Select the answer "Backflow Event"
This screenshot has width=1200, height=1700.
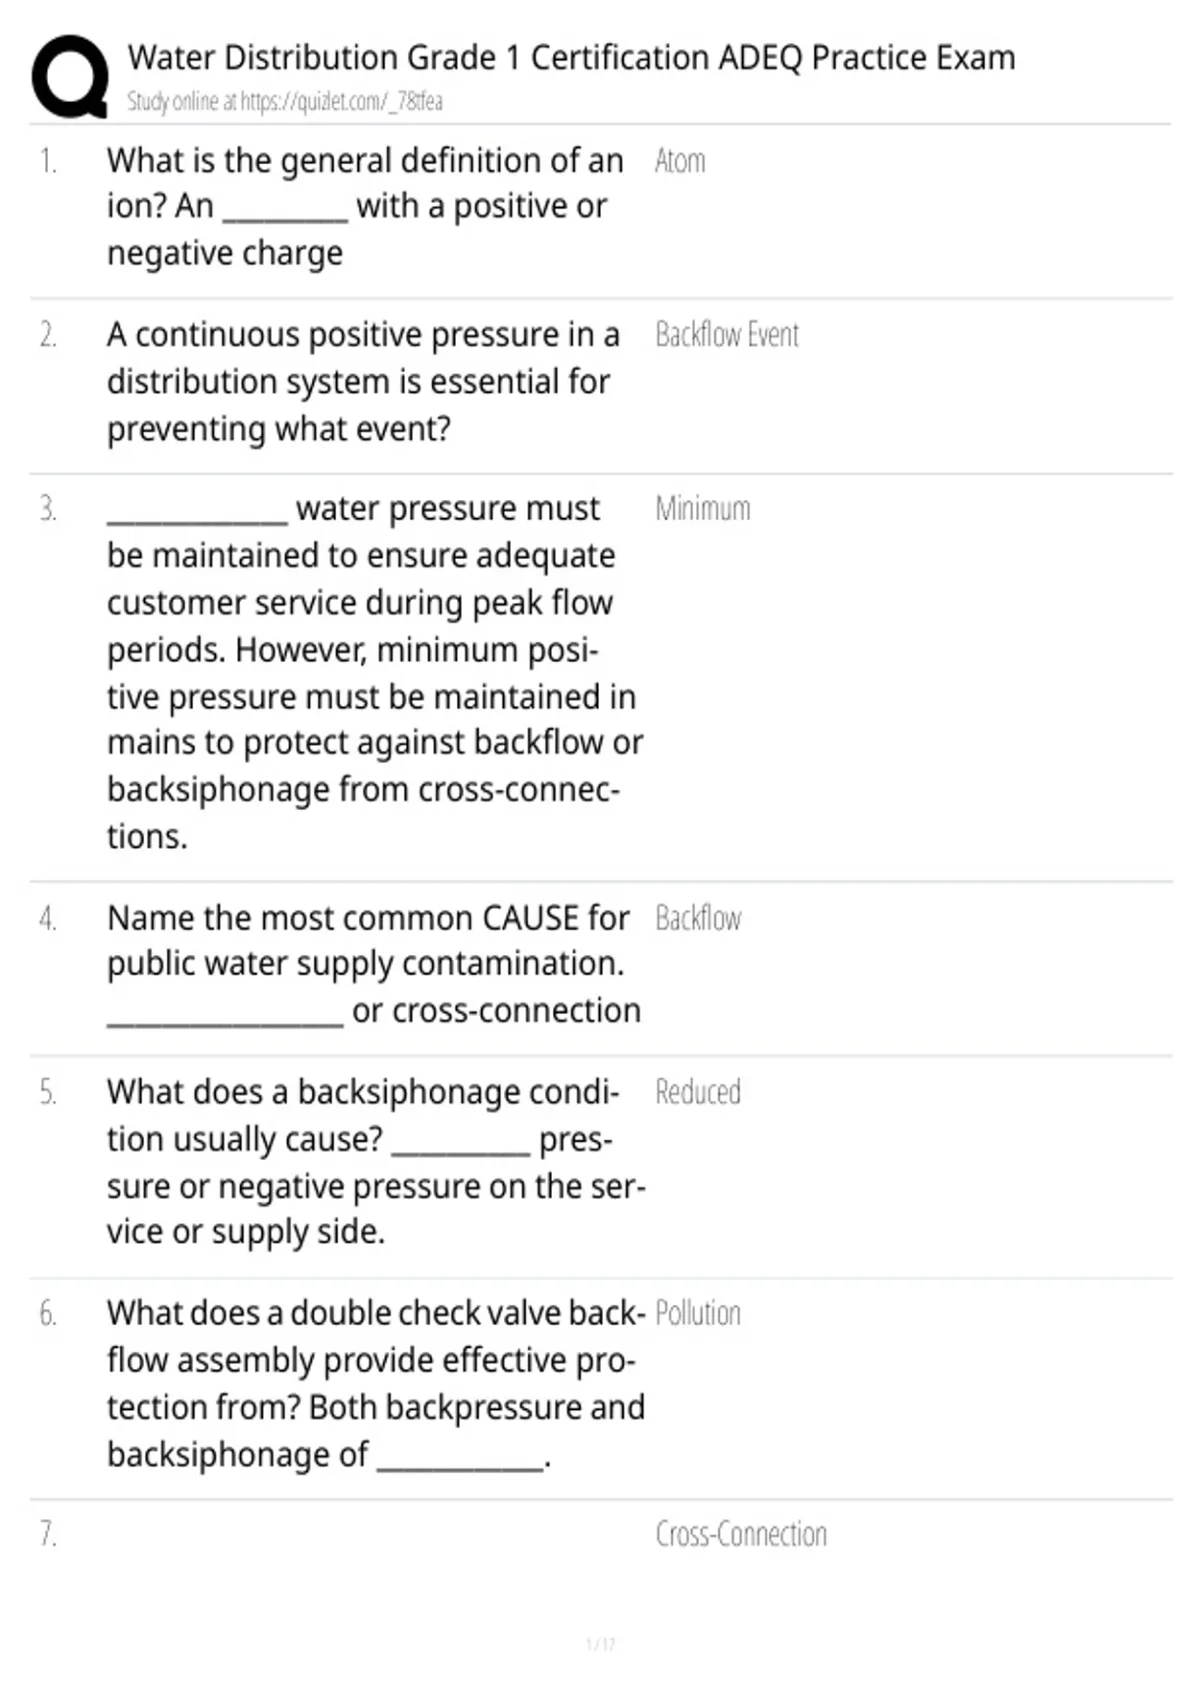click(727, 335)
